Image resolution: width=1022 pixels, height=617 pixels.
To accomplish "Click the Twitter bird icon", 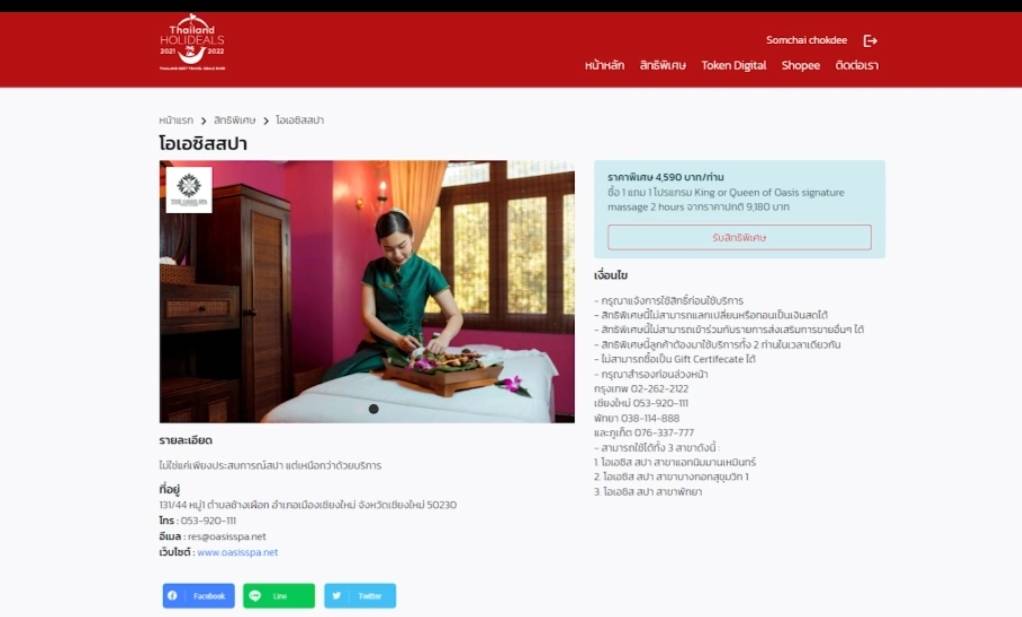I will 336,595.
